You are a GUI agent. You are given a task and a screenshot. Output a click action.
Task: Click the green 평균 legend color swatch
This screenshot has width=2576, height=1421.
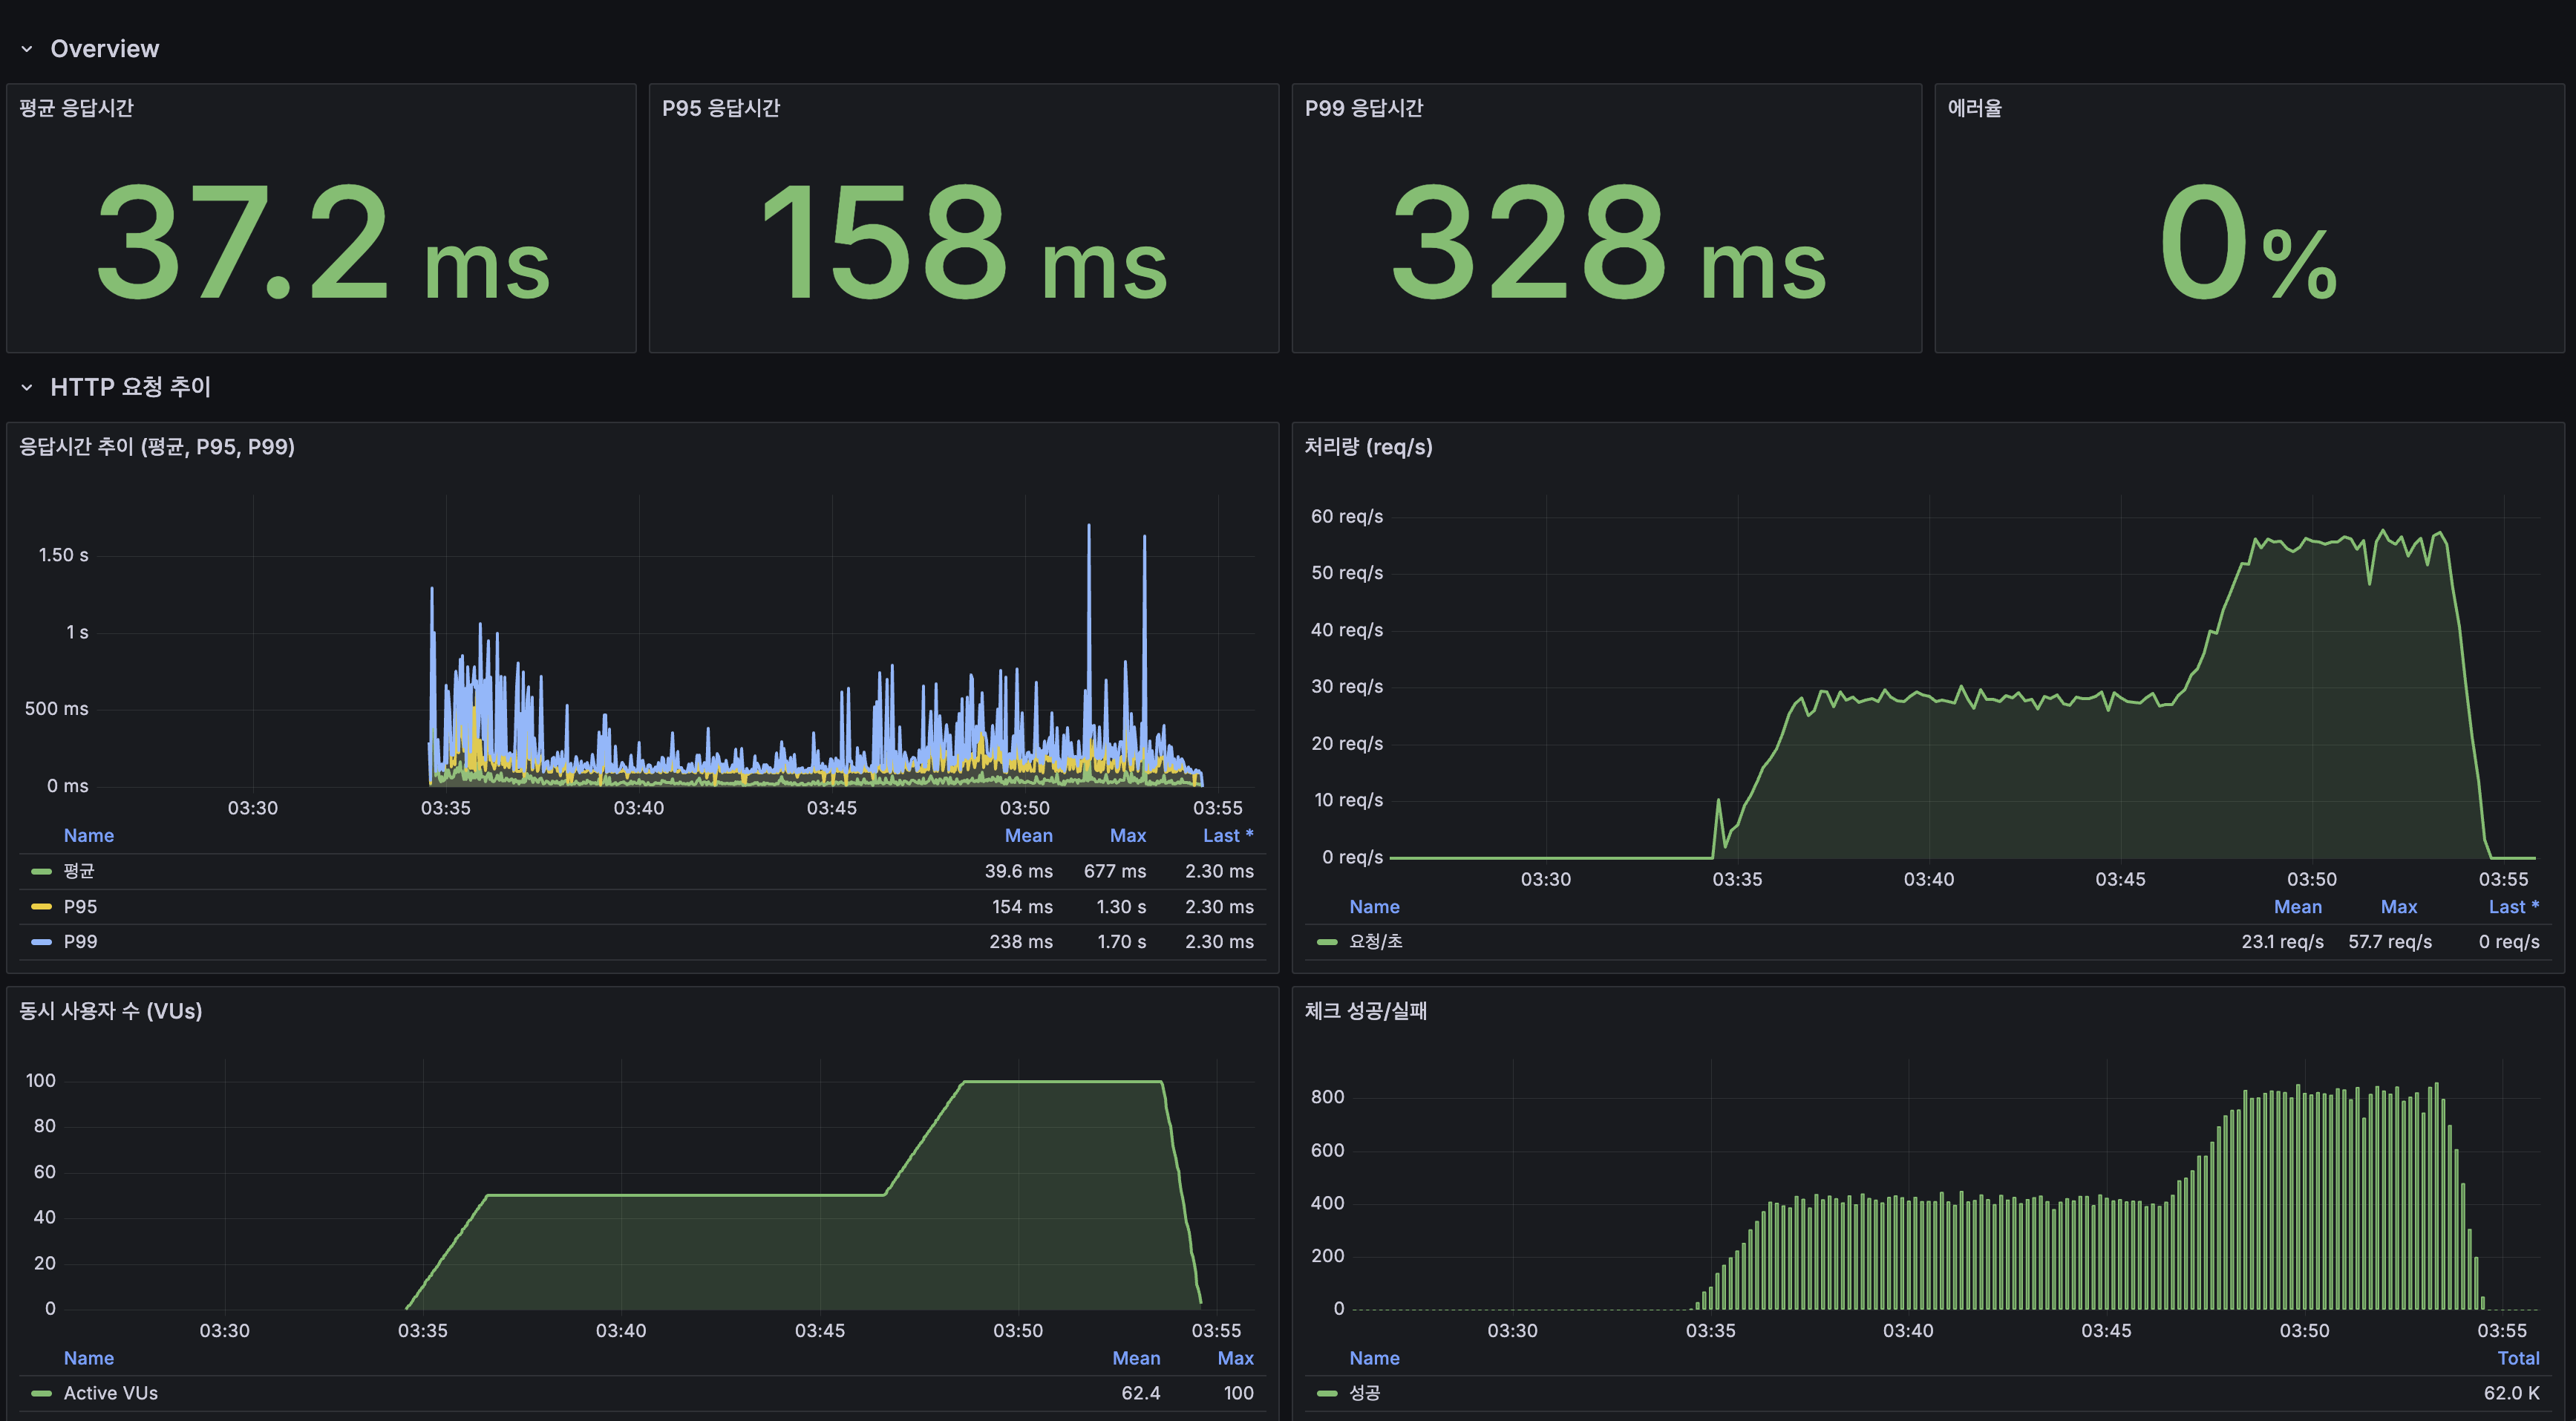(41, 871)
